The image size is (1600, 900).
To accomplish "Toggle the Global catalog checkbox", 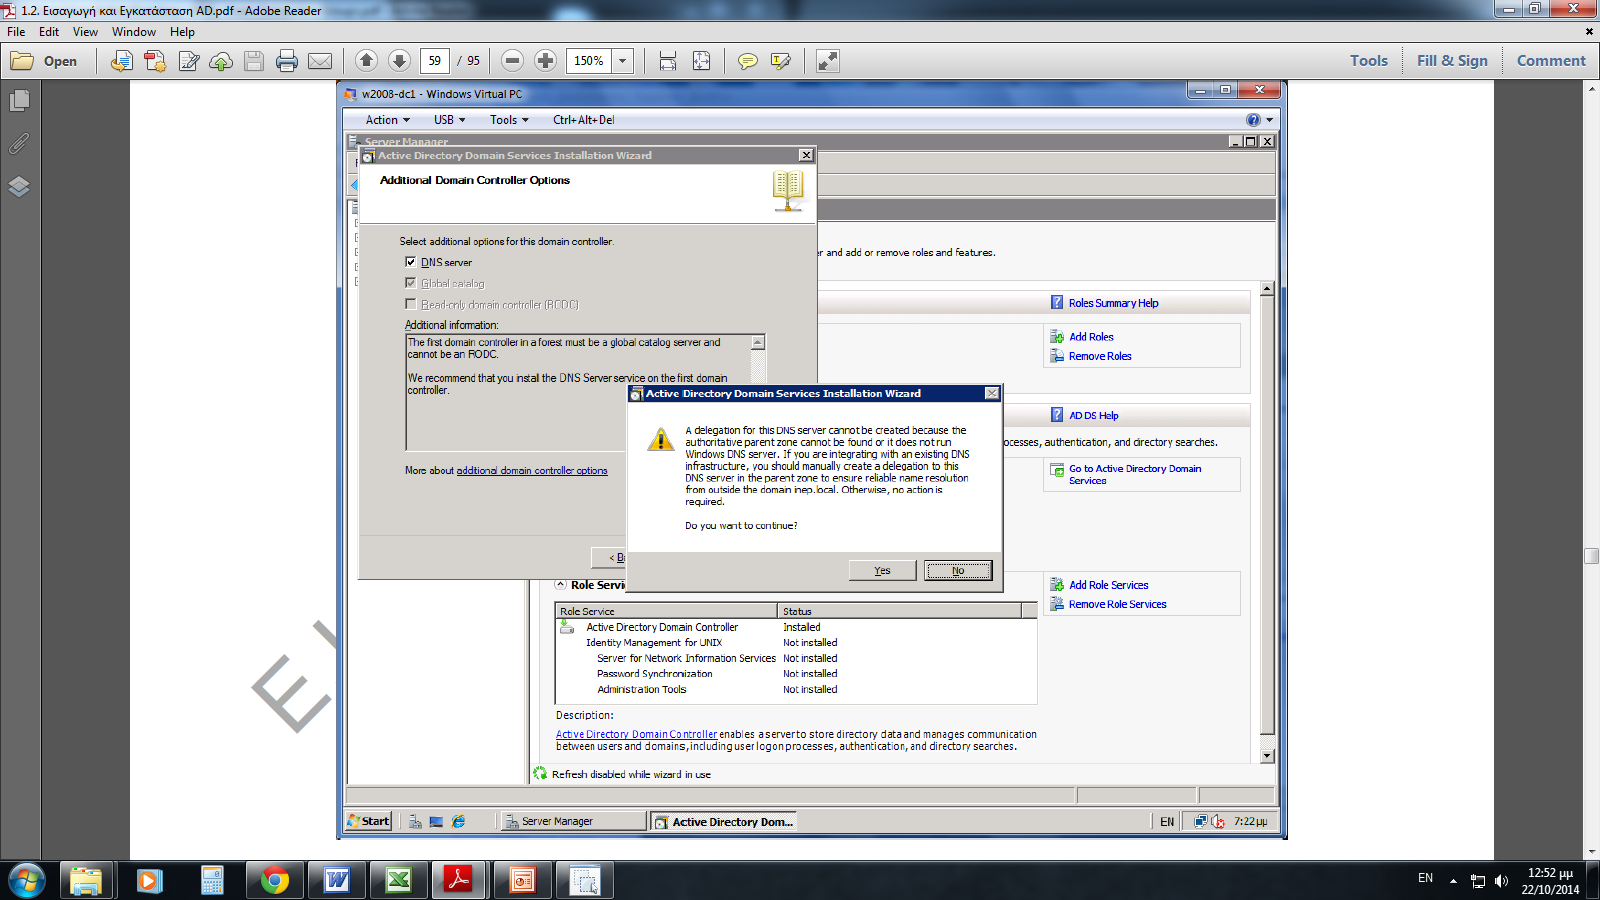I will click(x=410, y=283).
